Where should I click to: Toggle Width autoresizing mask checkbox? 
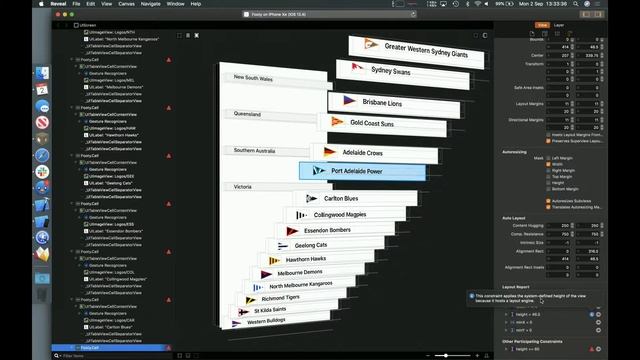click(548, 164)
